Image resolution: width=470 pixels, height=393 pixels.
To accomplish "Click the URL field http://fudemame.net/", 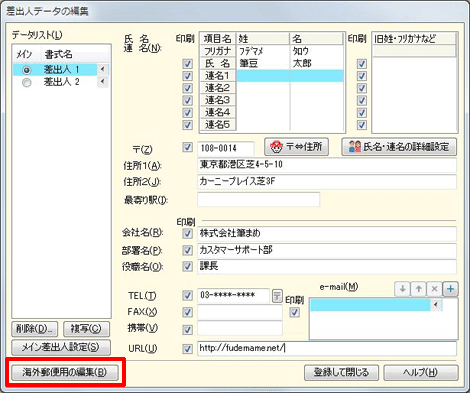I will tap(327, 349).
